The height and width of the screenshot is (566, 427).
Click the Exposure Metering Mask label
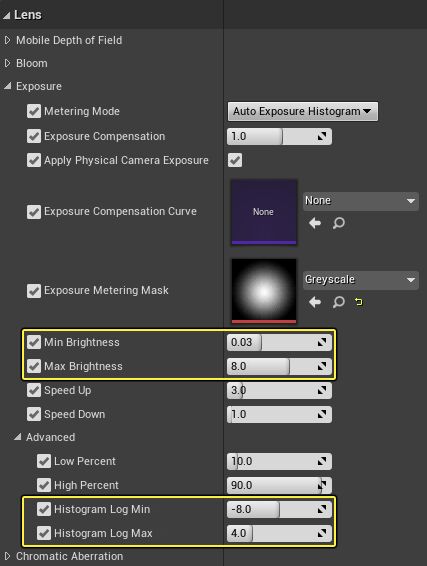pos(106,290)
